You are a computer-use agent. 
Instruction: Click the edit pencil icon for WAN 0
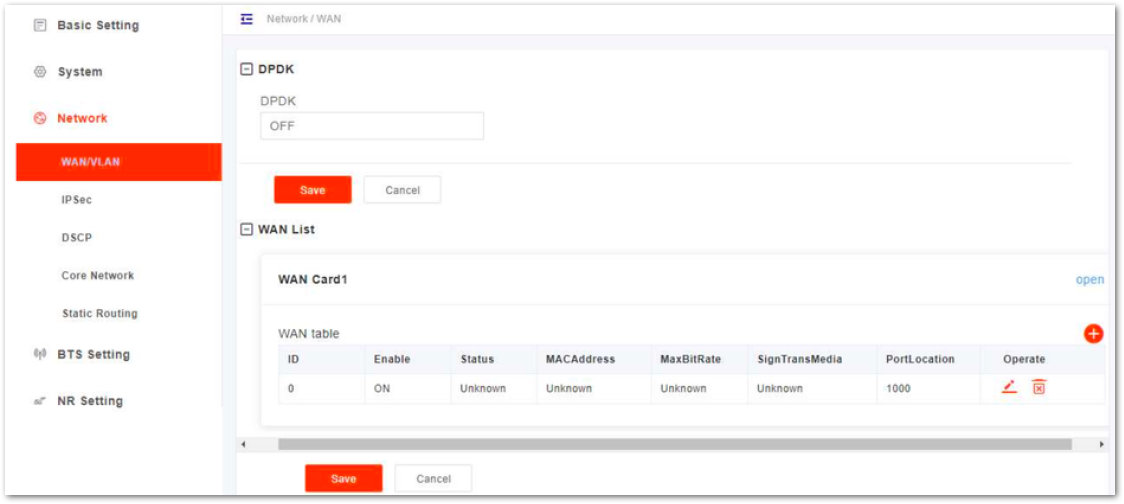(1009, 387)
